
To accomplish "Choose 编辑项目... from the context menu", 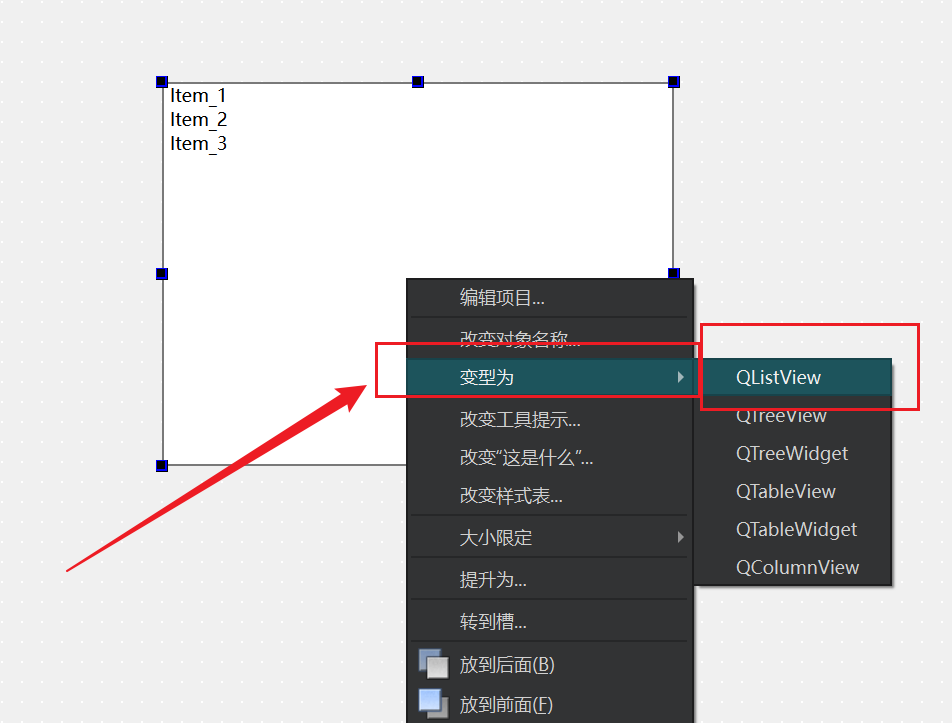I will [502, 298].
